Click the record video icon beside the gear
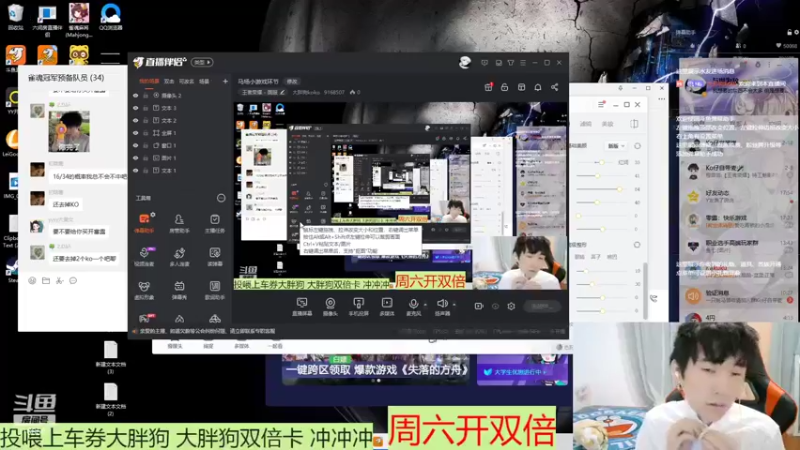Image resolution: width=800 pixels, height=450 pixels. click(x=479, y=306)
